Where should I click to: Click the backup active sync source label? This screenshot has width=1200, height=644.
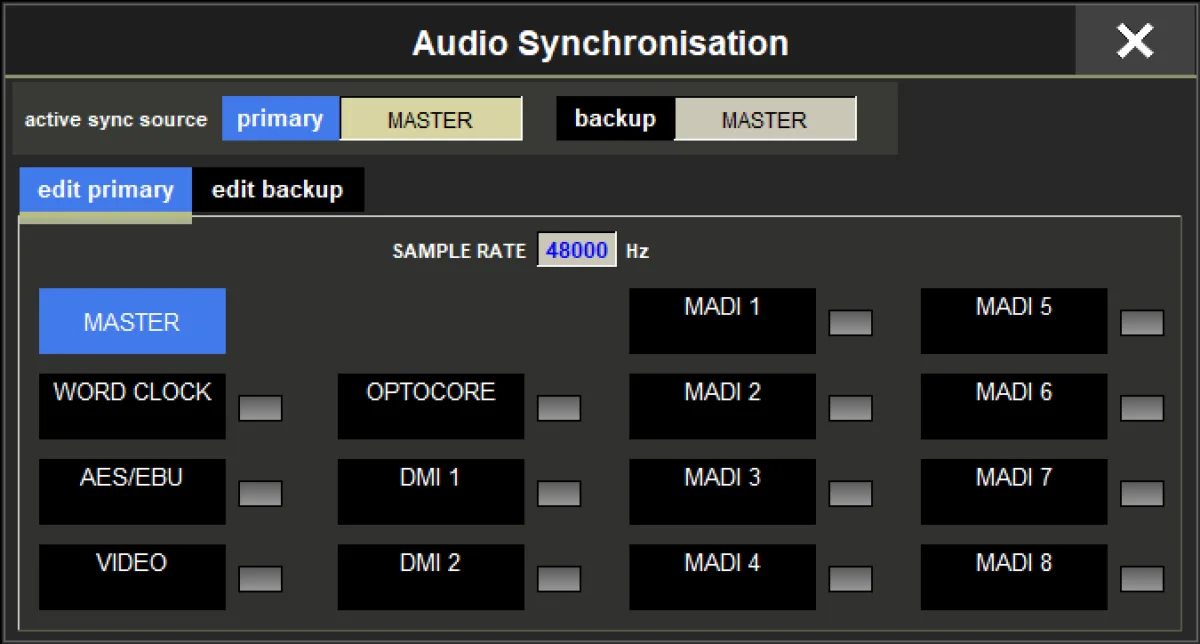pyautogui.click(x=615, y=118)
